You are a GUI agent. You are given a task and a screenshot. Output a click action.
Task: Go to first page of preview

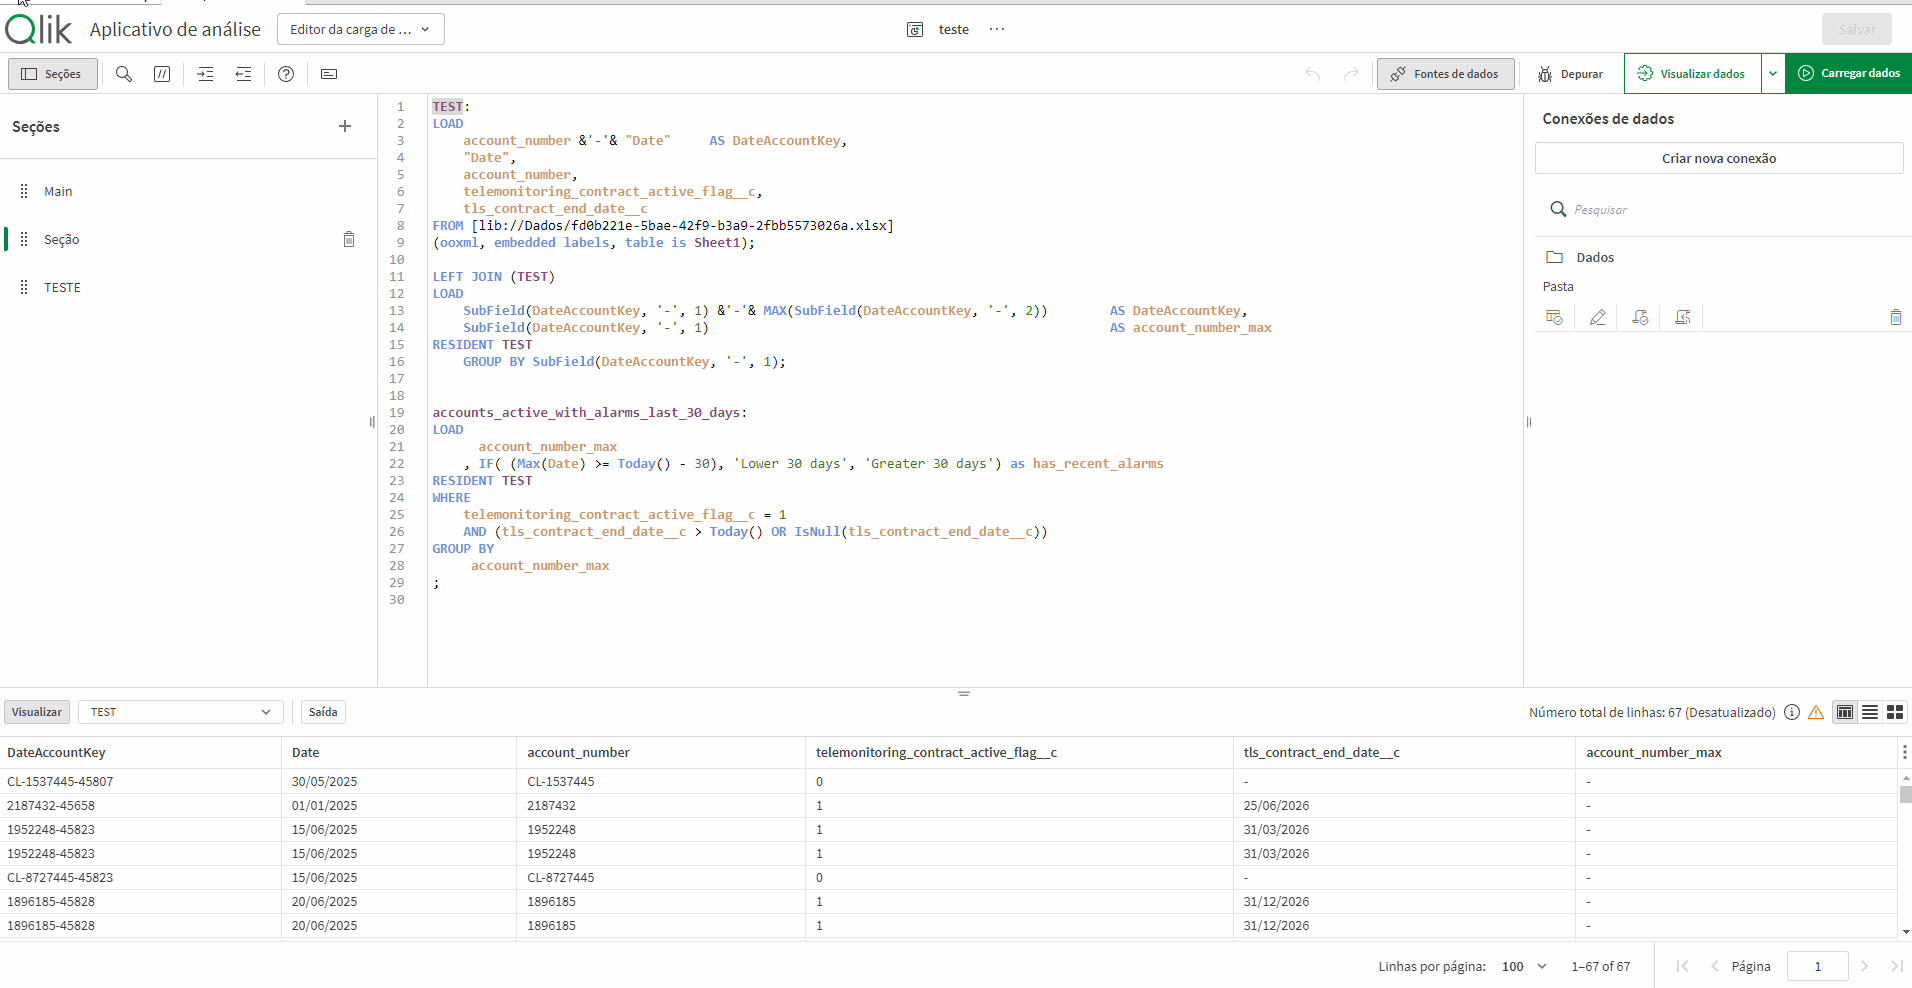coord(1682,966)
